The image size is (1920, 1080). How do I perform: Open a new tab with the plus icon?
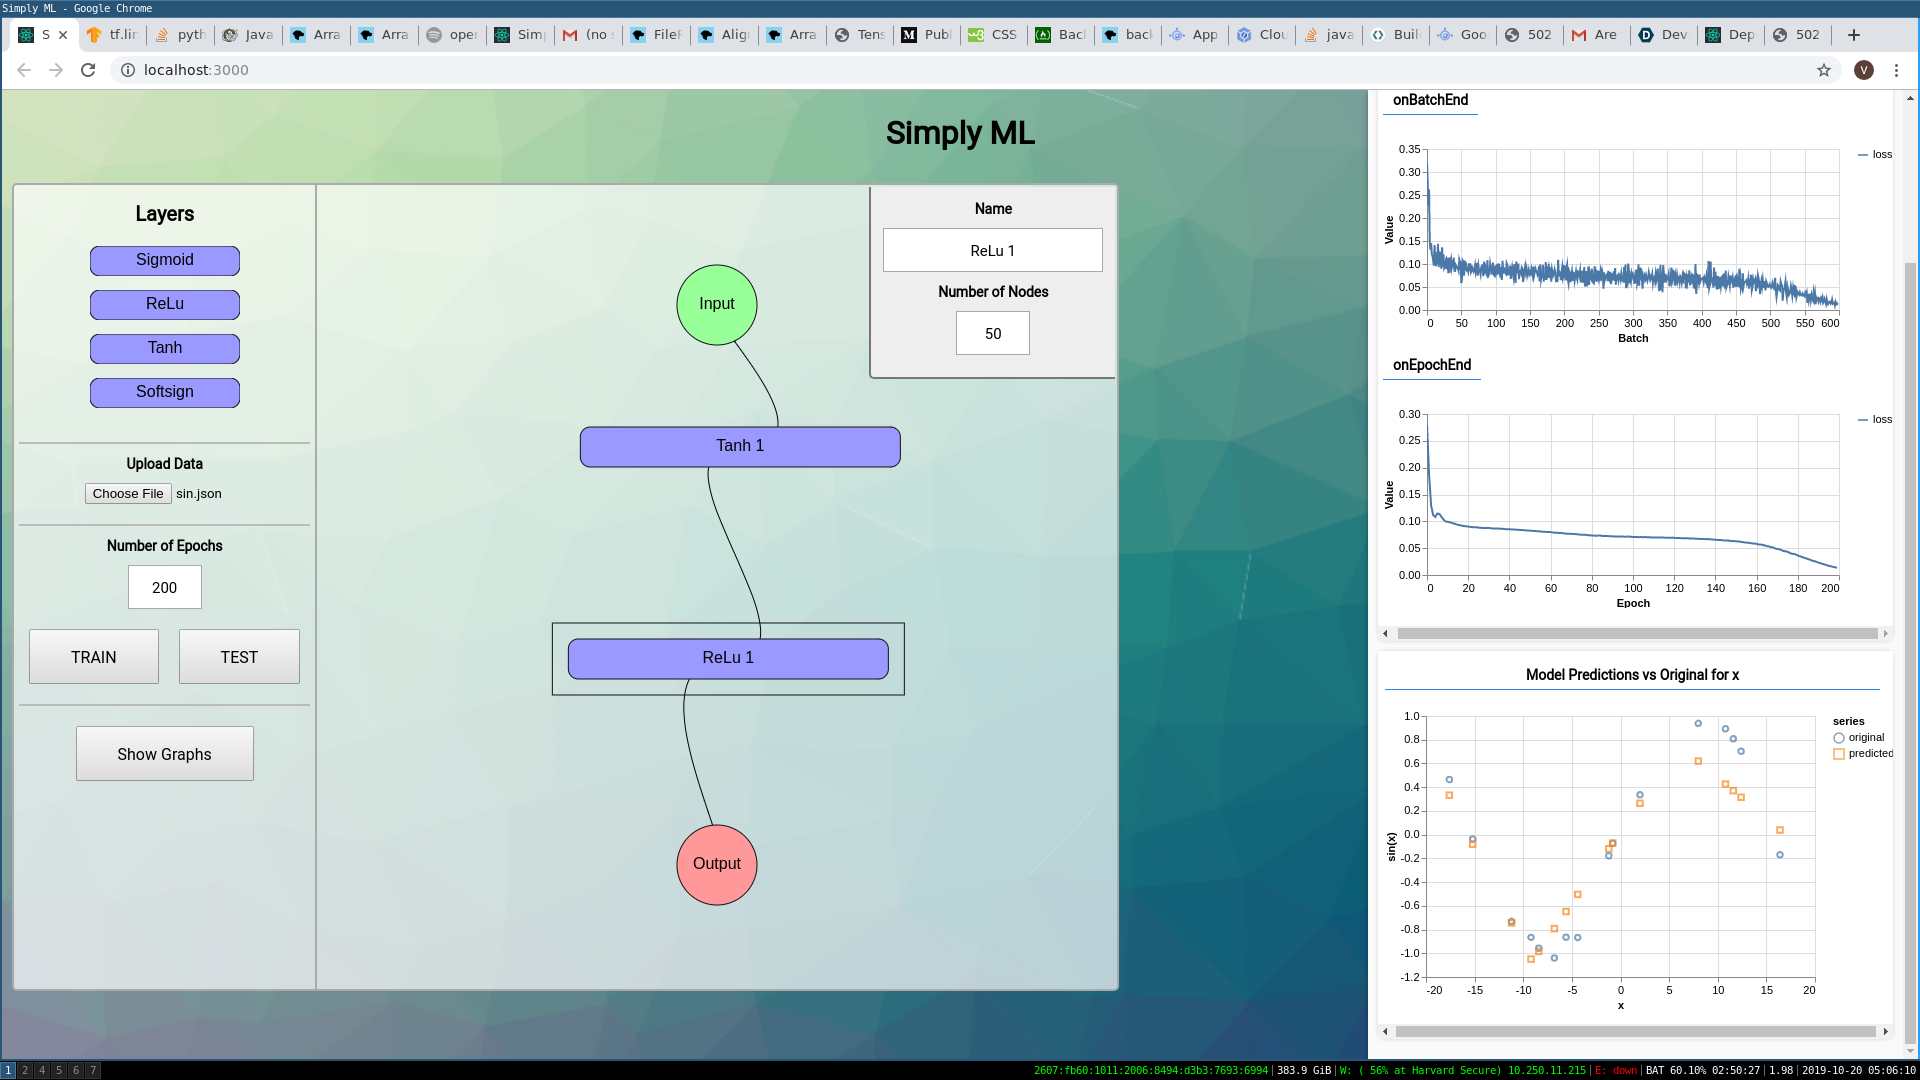pyautogui.click(x=1853, y=35)
